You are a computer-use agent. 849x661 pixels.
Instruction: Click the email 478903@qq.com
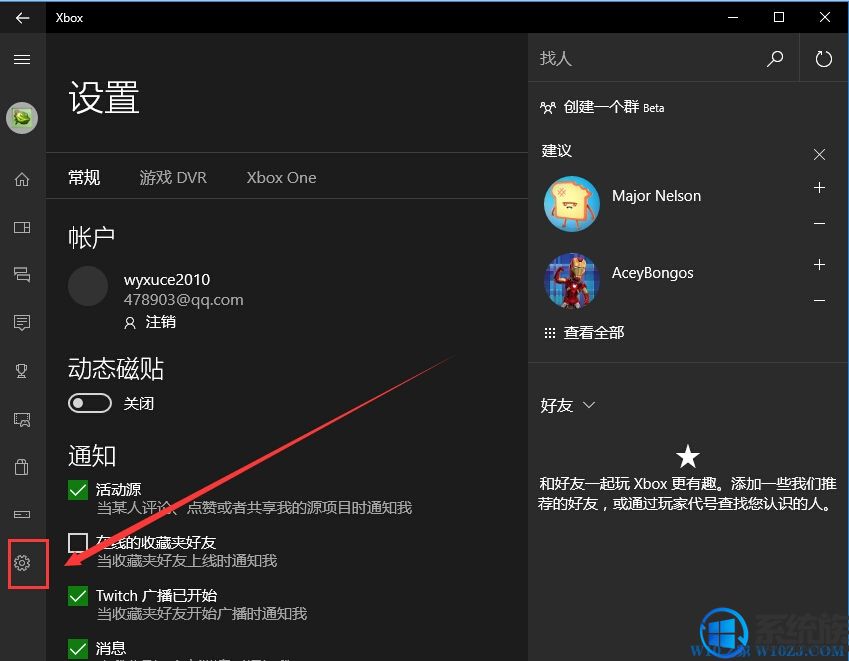point(184,300)
